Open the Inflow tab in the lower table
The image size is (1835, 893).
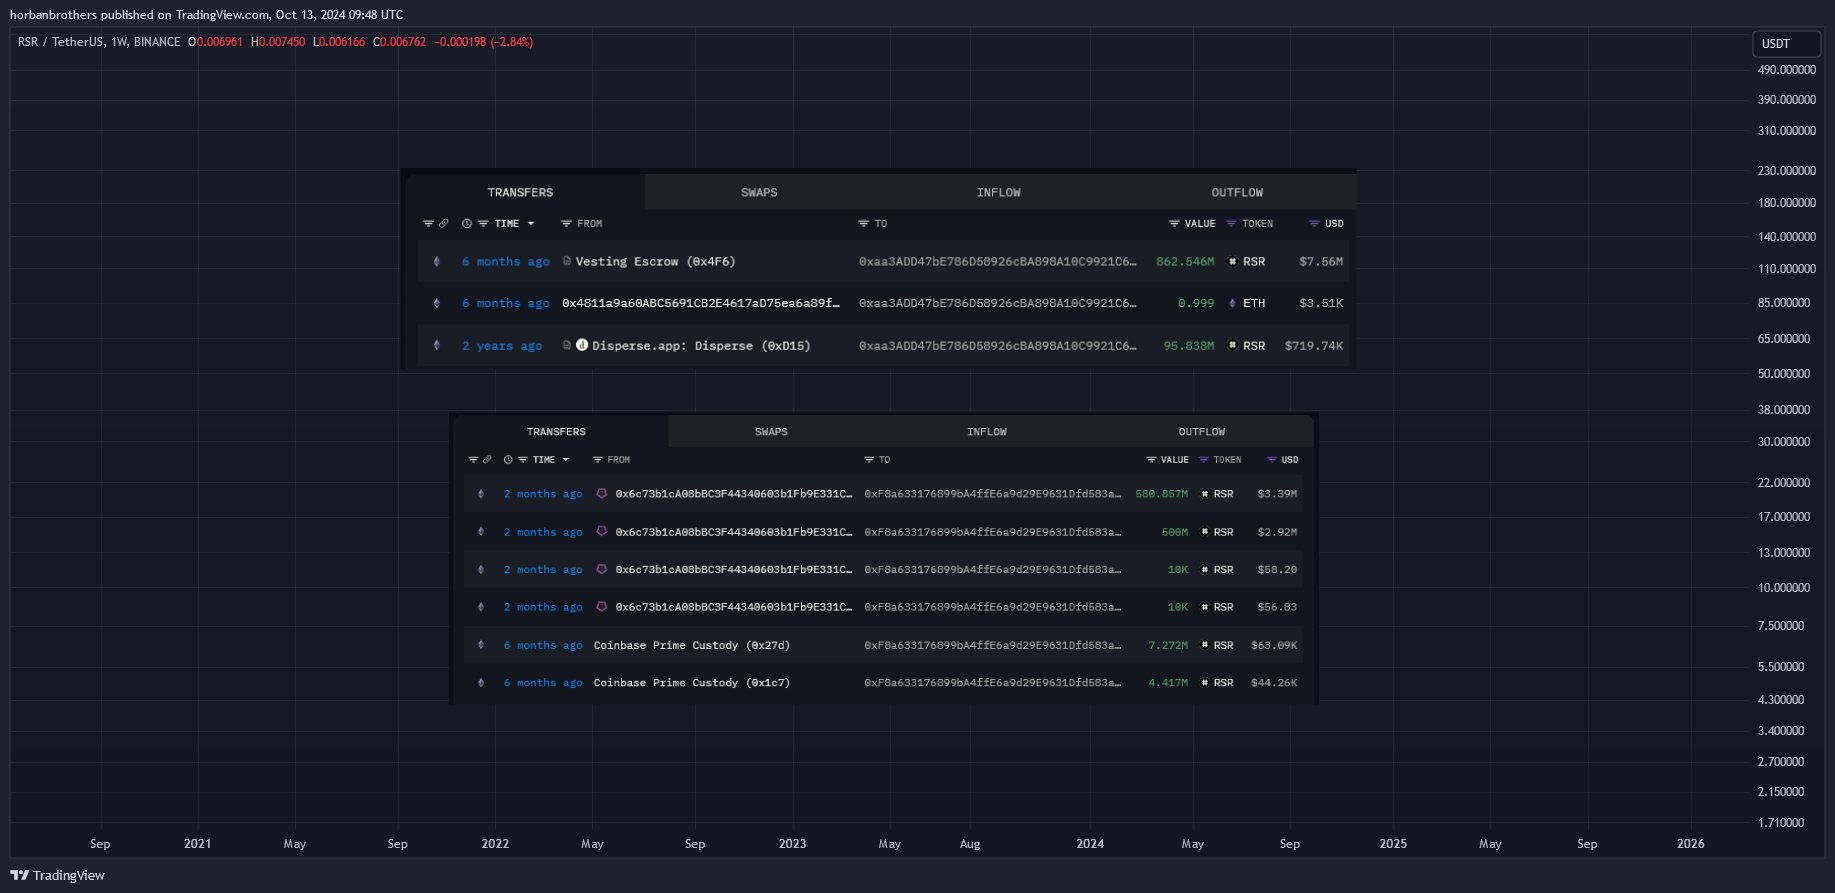click(x=987, y=432)
